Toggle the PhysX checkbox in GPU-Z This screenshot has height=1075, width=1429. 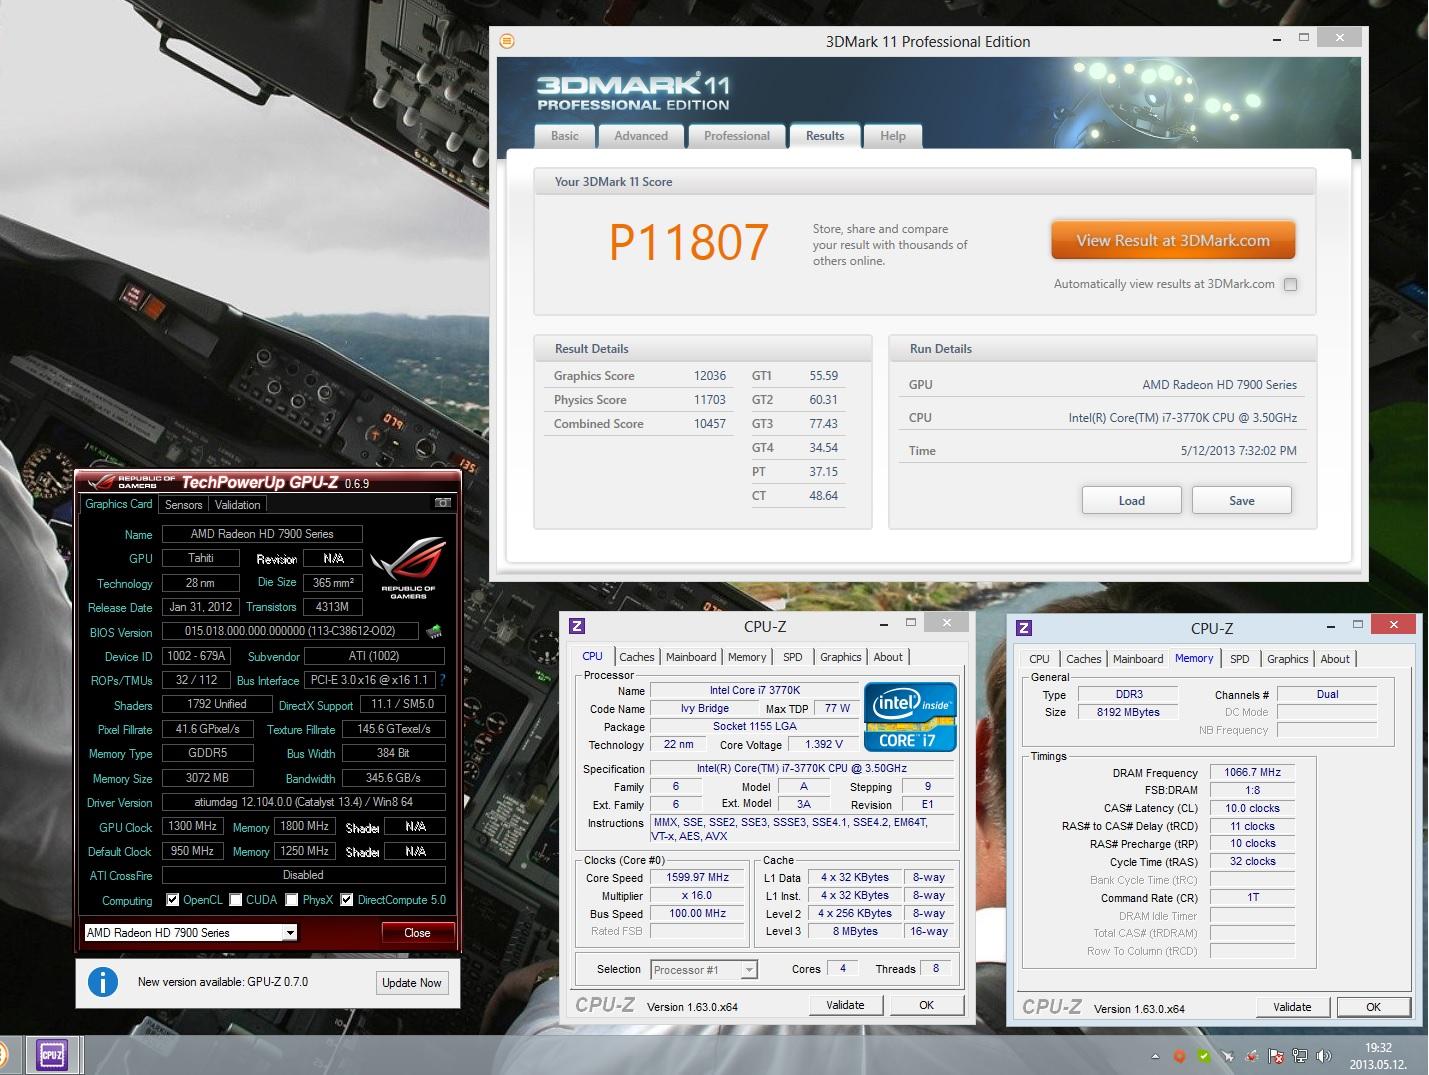pos(292,900)
